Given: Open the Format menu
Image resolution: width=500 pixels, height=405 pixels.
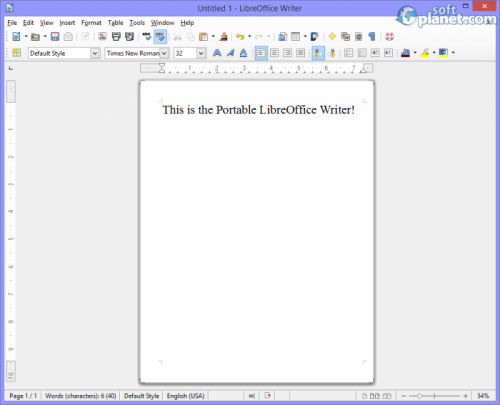Looking at the screenshot, I should pos(91,23).
